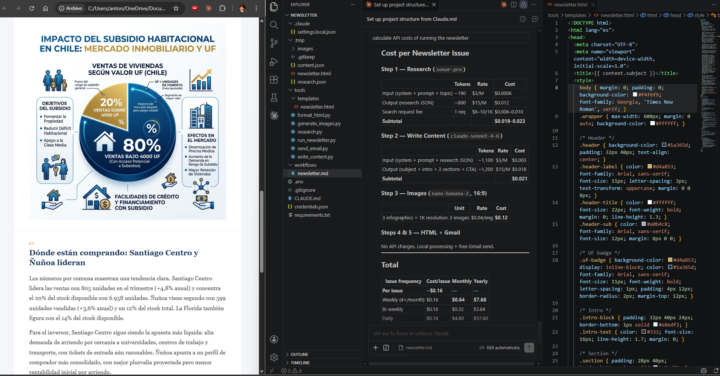The width and height of the screenshot is (720, 376).
Task: Open the Claude panel from the activity bar
Action: click(274, 115)
